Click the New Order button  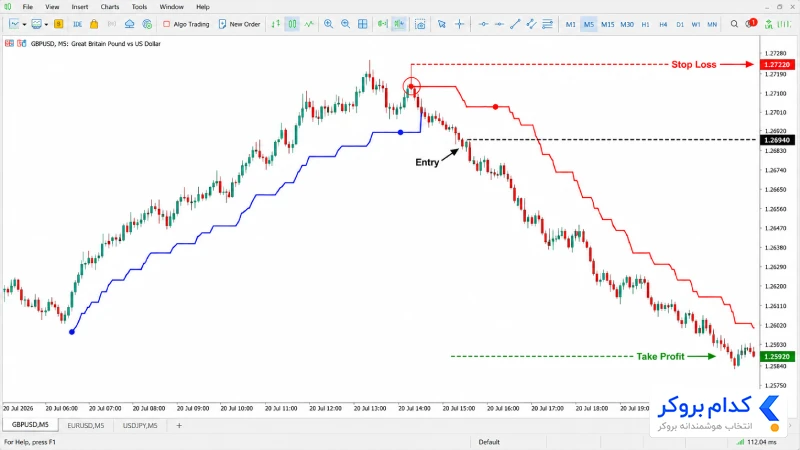click(239, 24)
